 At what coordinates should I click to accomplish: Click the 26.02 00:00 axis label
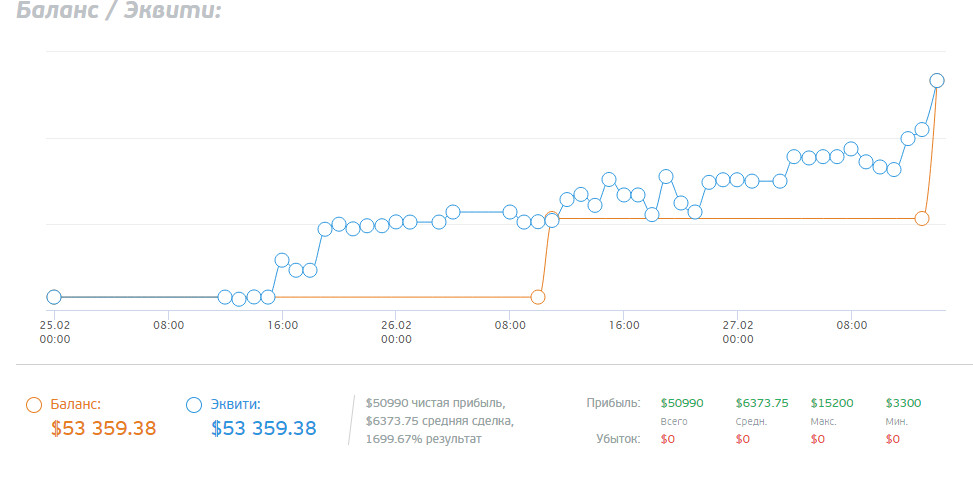pyautogui.click(x=396, y=332)
